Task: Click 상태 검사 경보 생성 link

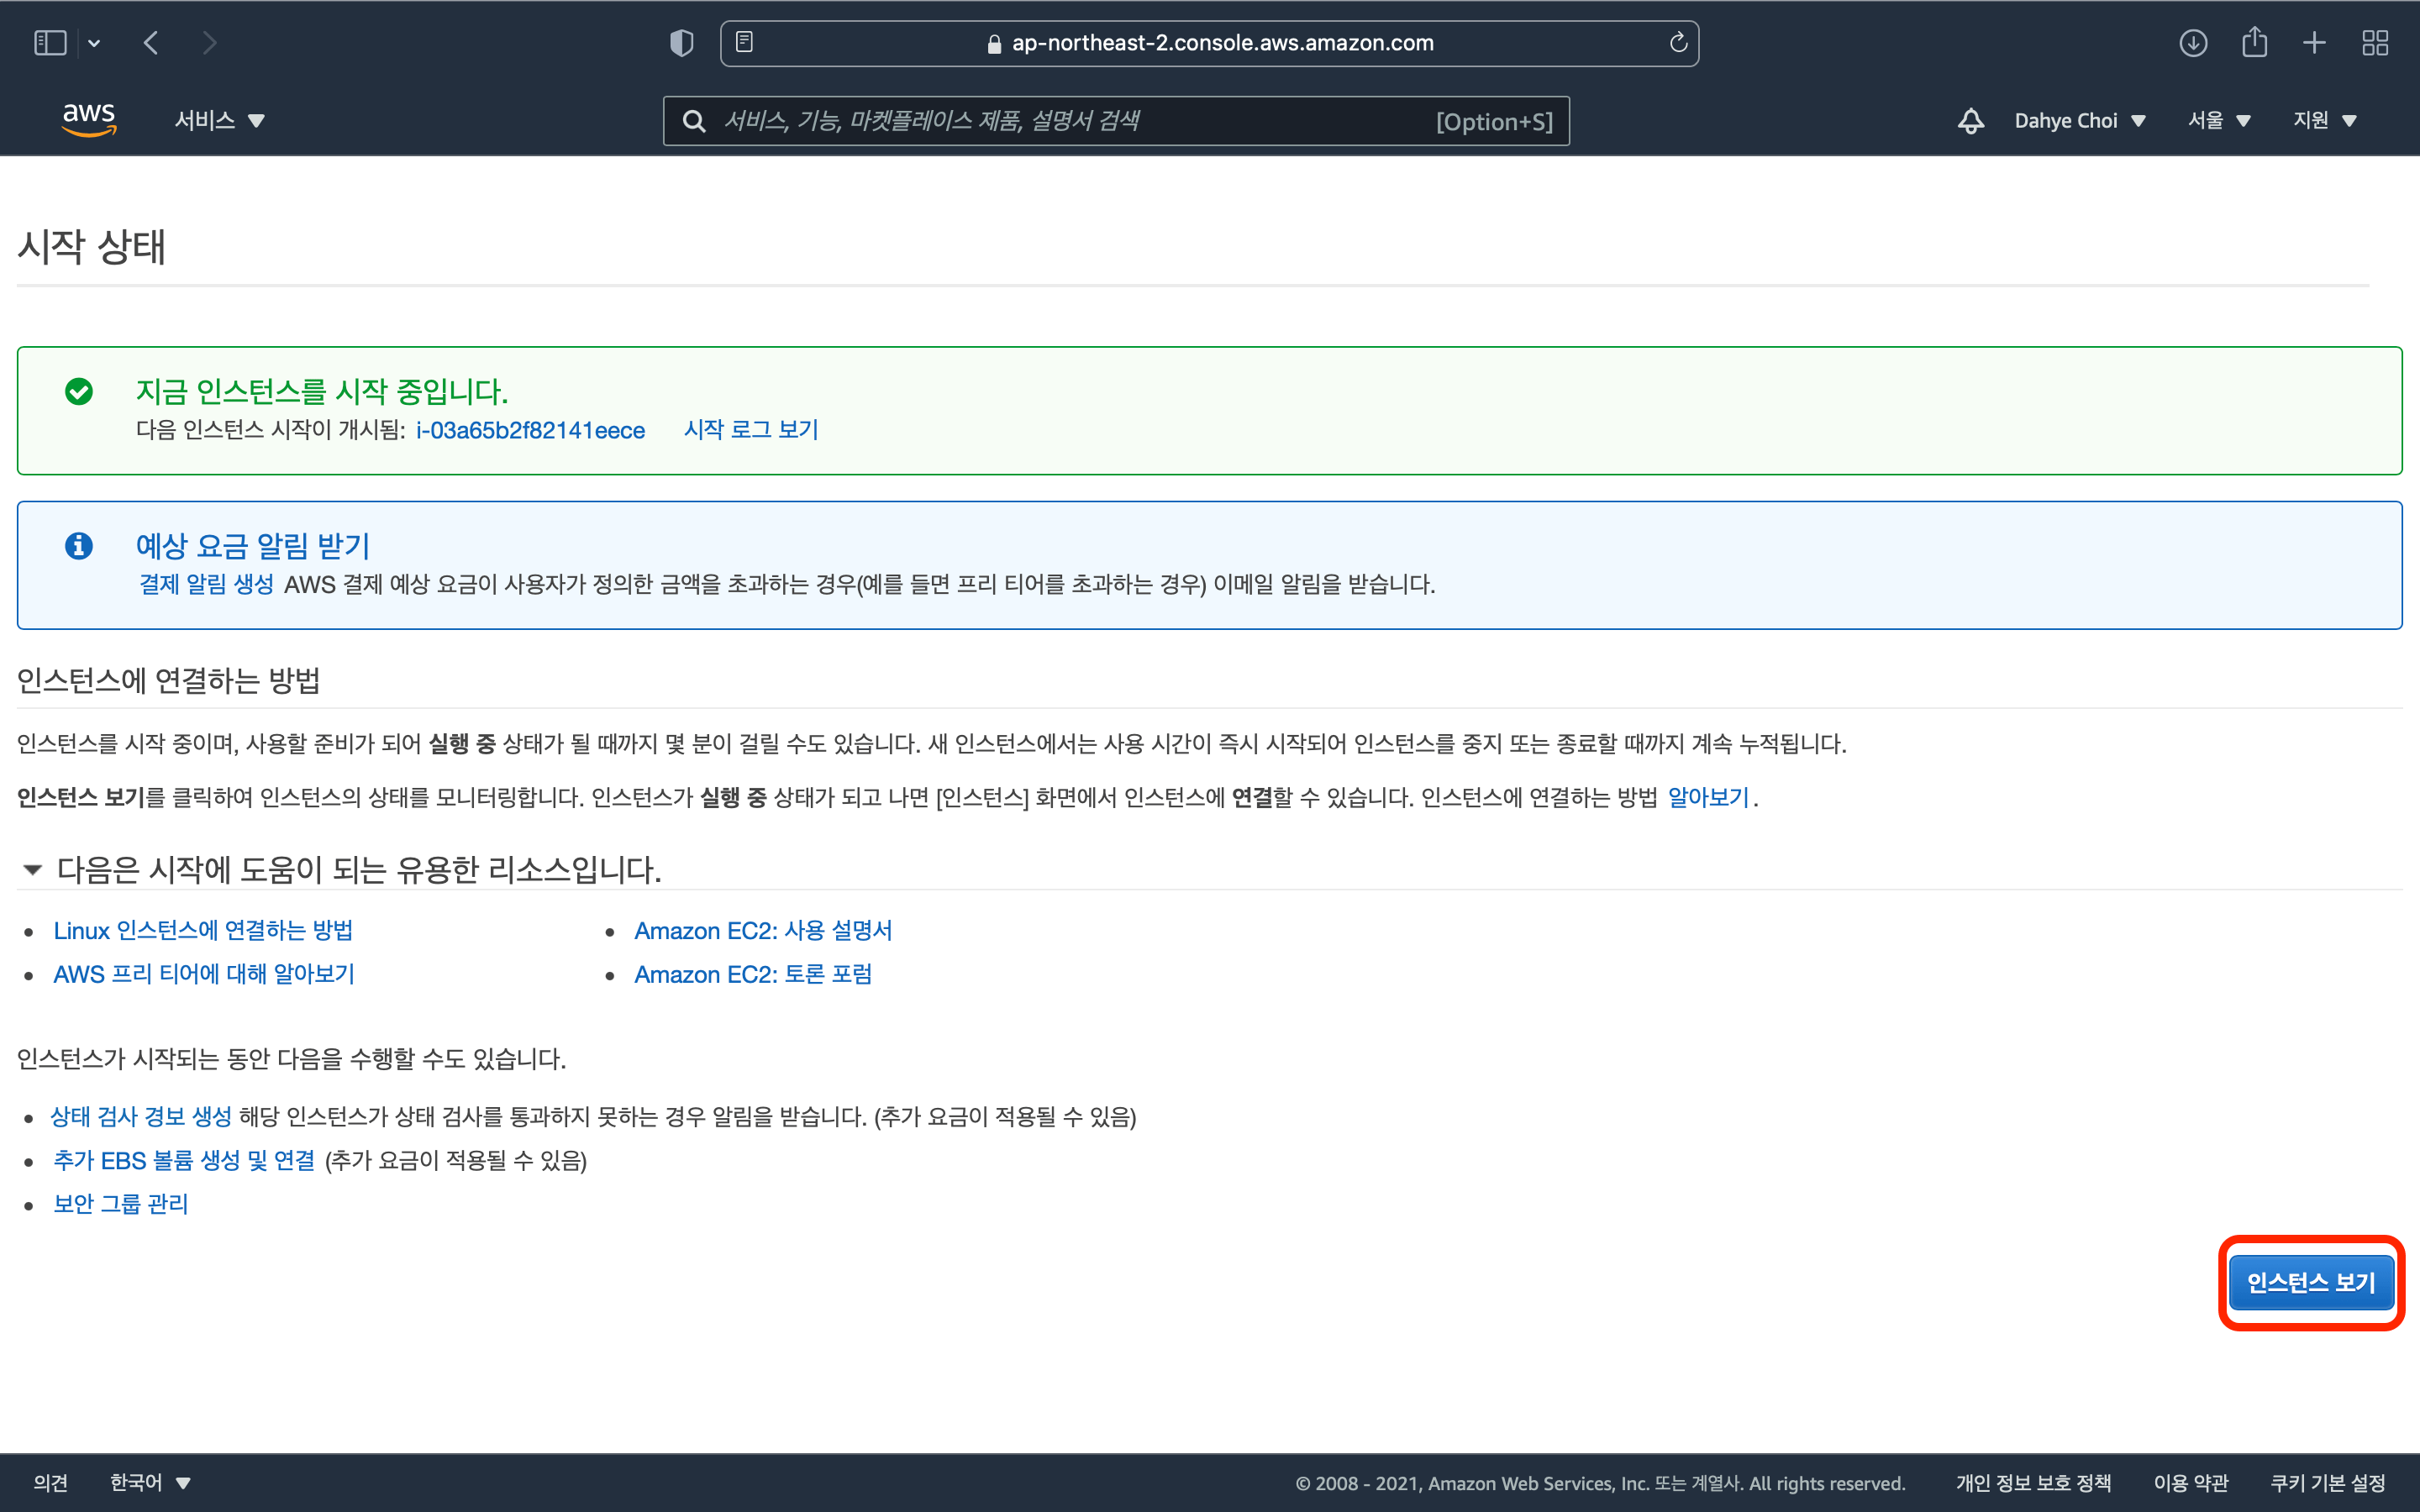Action: click(x=141, y=1116)
